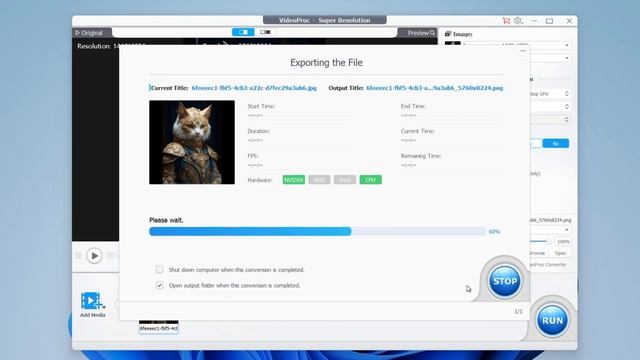This screenshot has width=640, height=360.
Task: Click the 1/1 file counter
Action: [518, 311]
